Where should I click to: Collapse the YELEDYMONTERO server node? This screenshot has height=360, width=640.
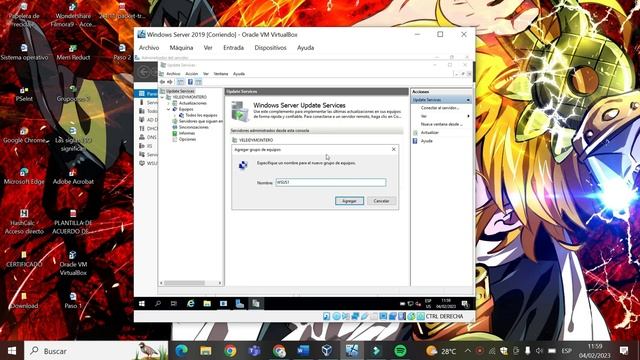coord(163,97)
